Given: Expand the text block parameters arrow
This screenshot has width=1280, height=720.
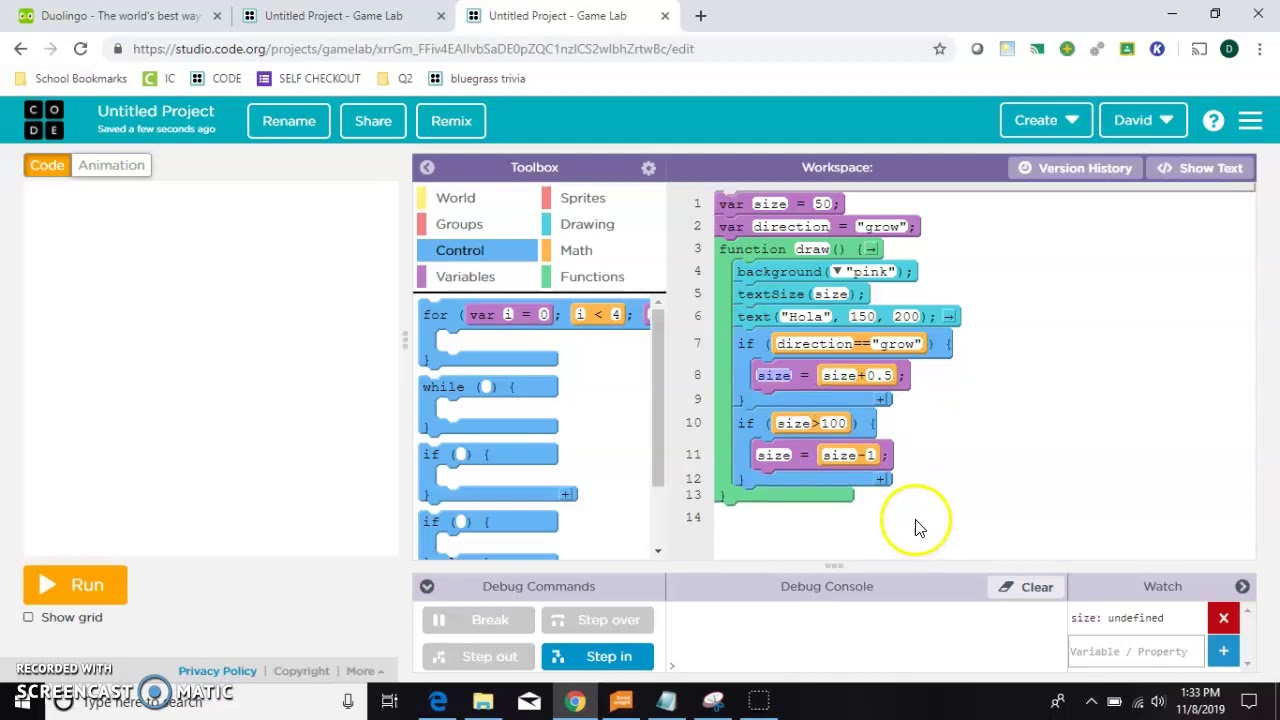Looking at the screenshot, I should 949,317.
